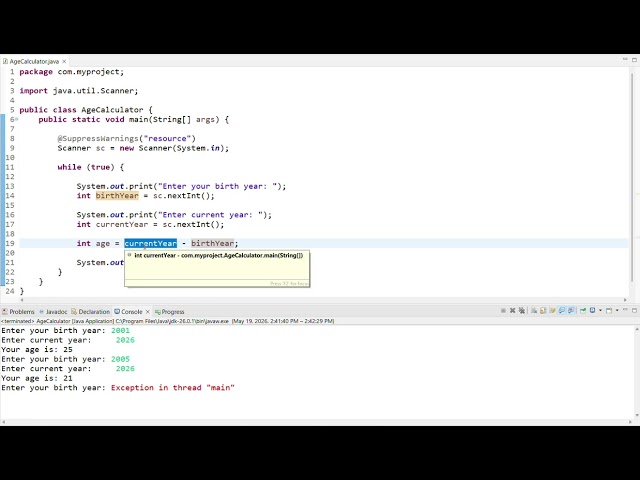Switch to the Progress tab
The image size is (640, 480).
coord(170,311)
